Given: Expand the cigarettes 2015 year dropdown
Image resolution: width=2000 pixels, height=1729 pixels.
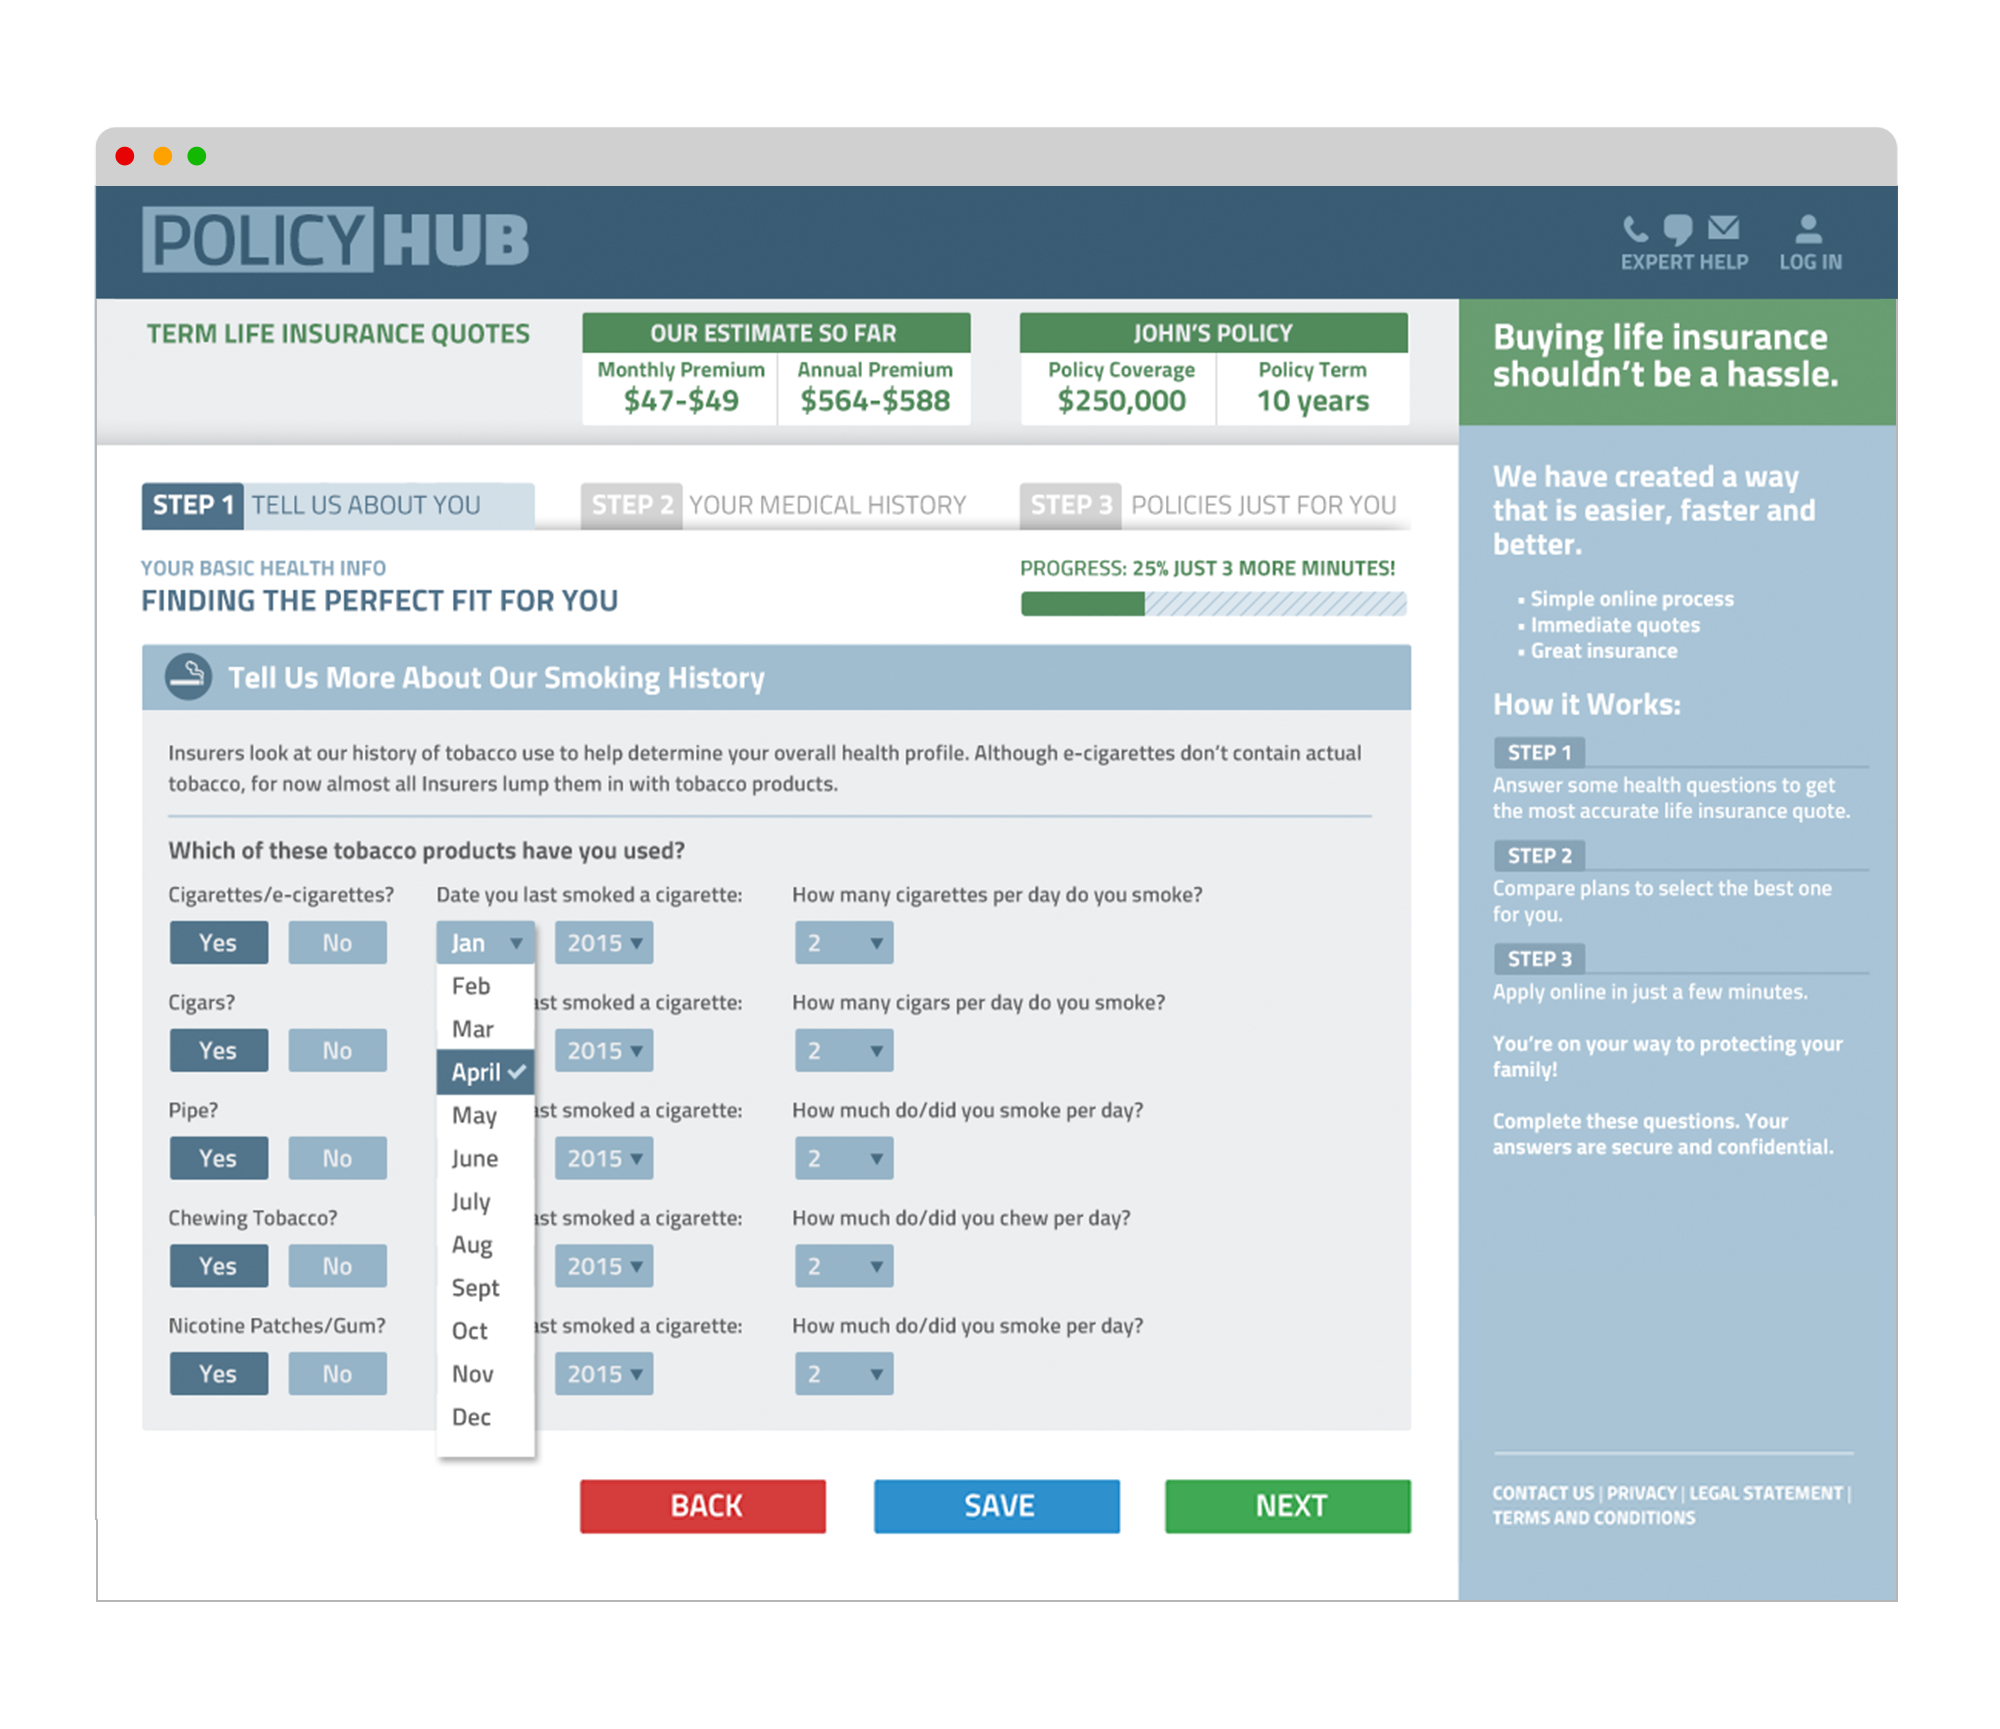Looking at the screenshot, I should [x=604, y=943].
